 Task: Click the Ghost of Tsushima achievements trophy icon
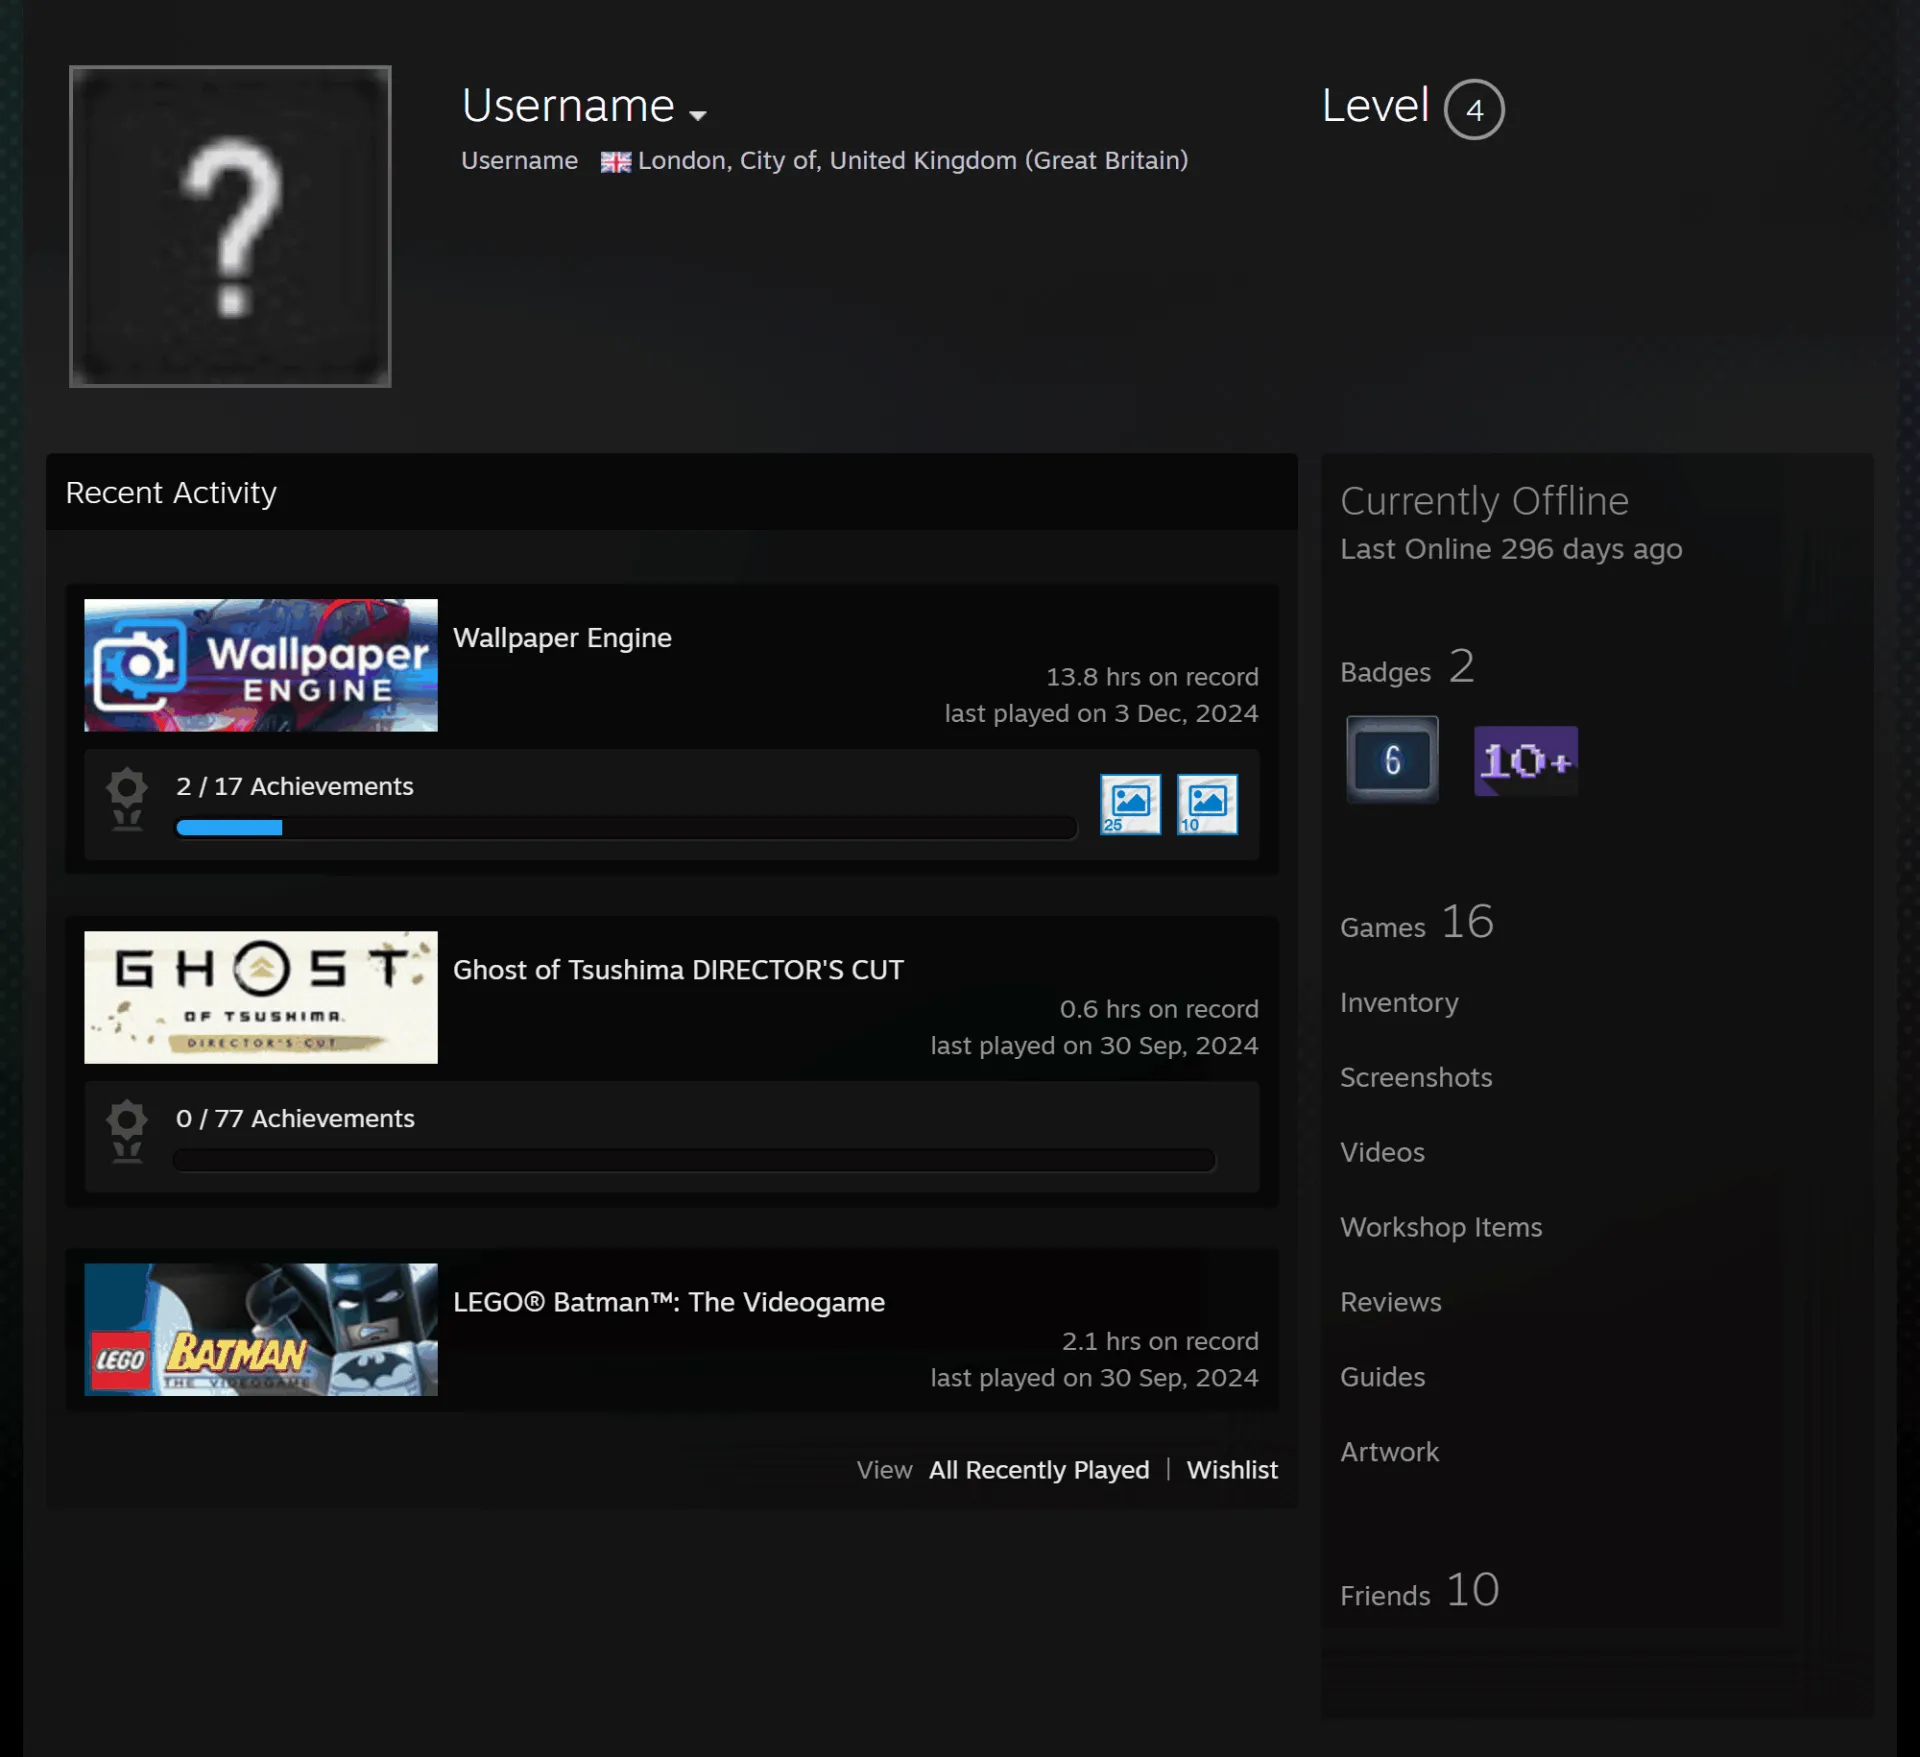[127, 1131]
